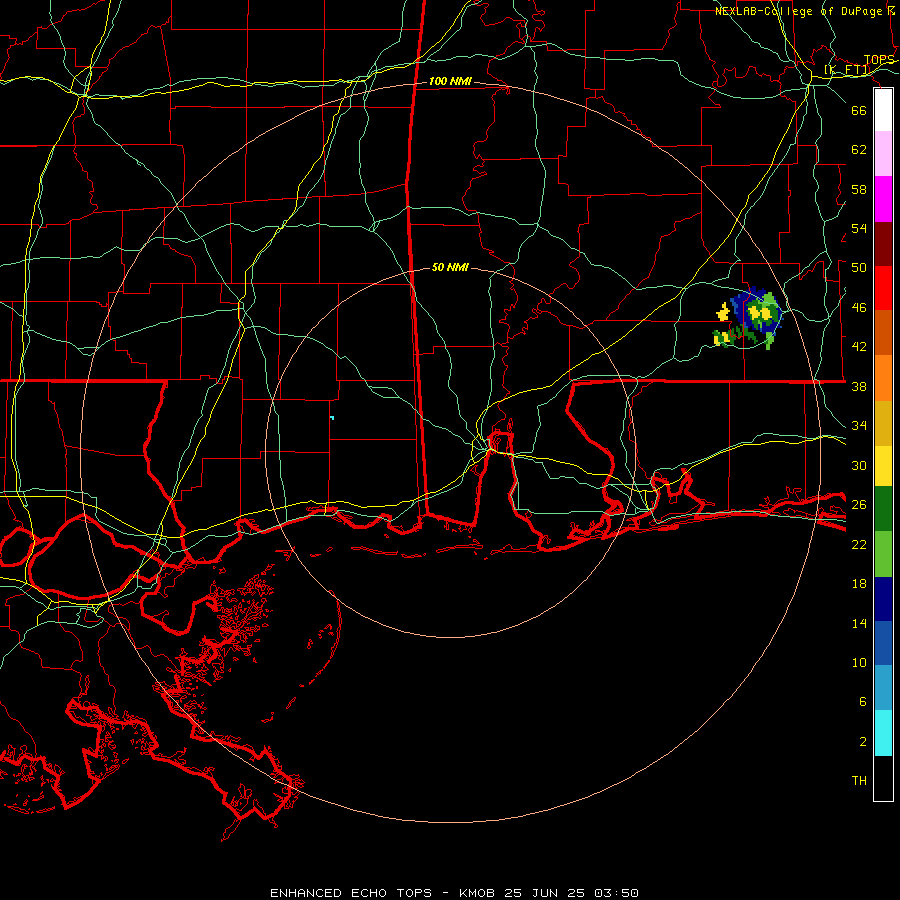Click the 'ENHANCED ECHO TOPS' title text
Image resolution: width=900 pixels, height=900 pixels.
[x=351, y=893]
